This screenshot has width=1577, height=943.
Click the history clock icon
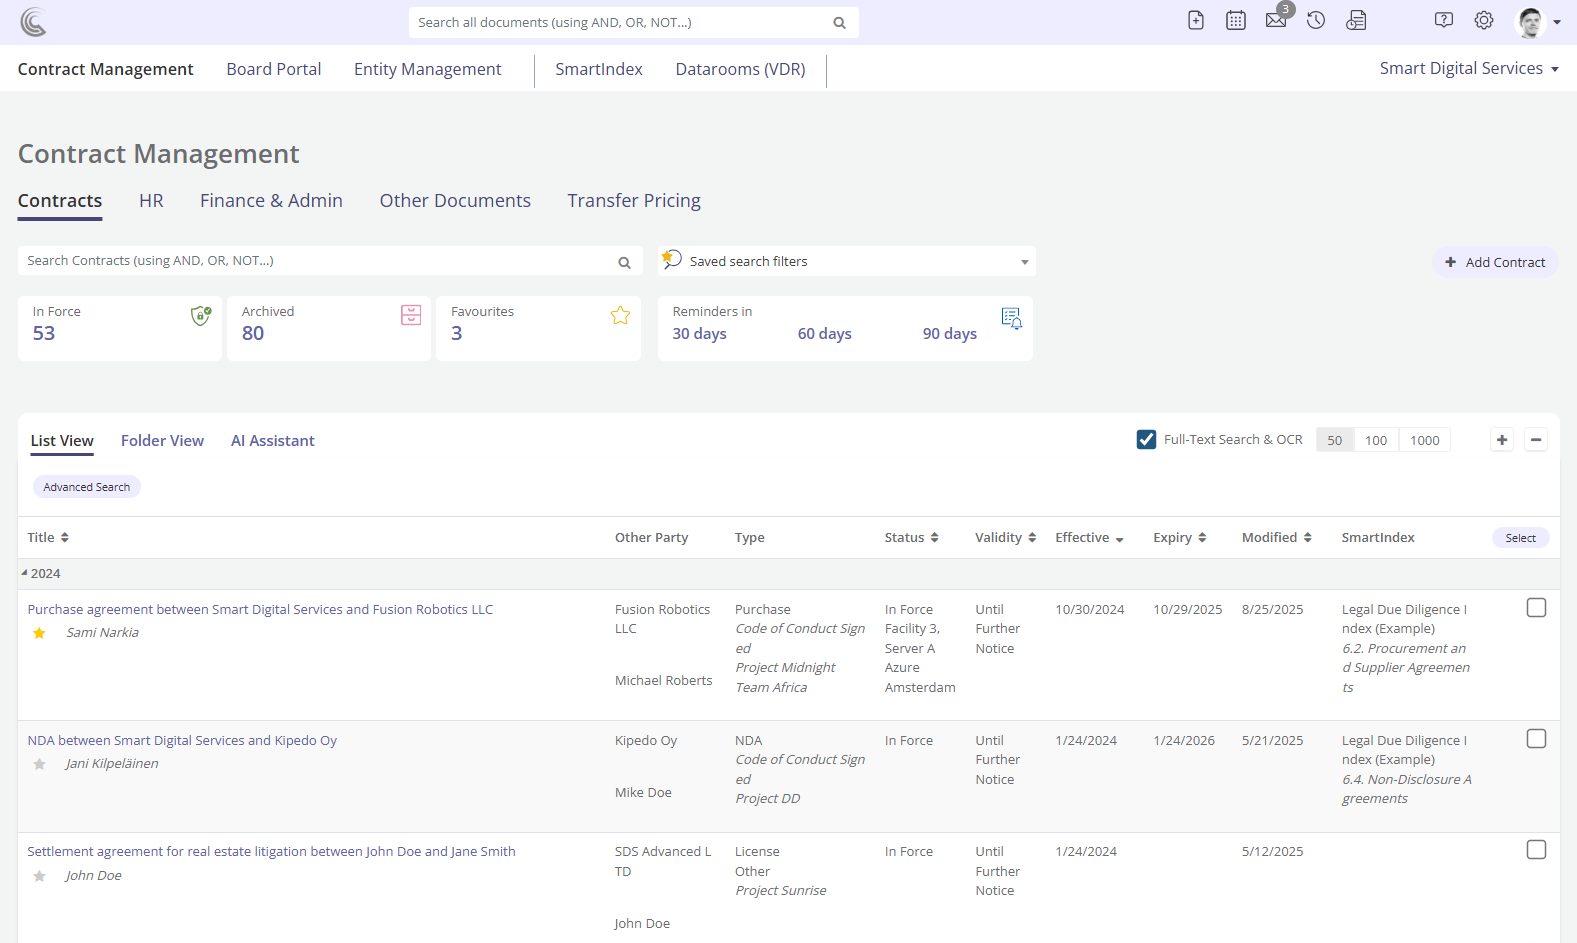click(1316, 21)
